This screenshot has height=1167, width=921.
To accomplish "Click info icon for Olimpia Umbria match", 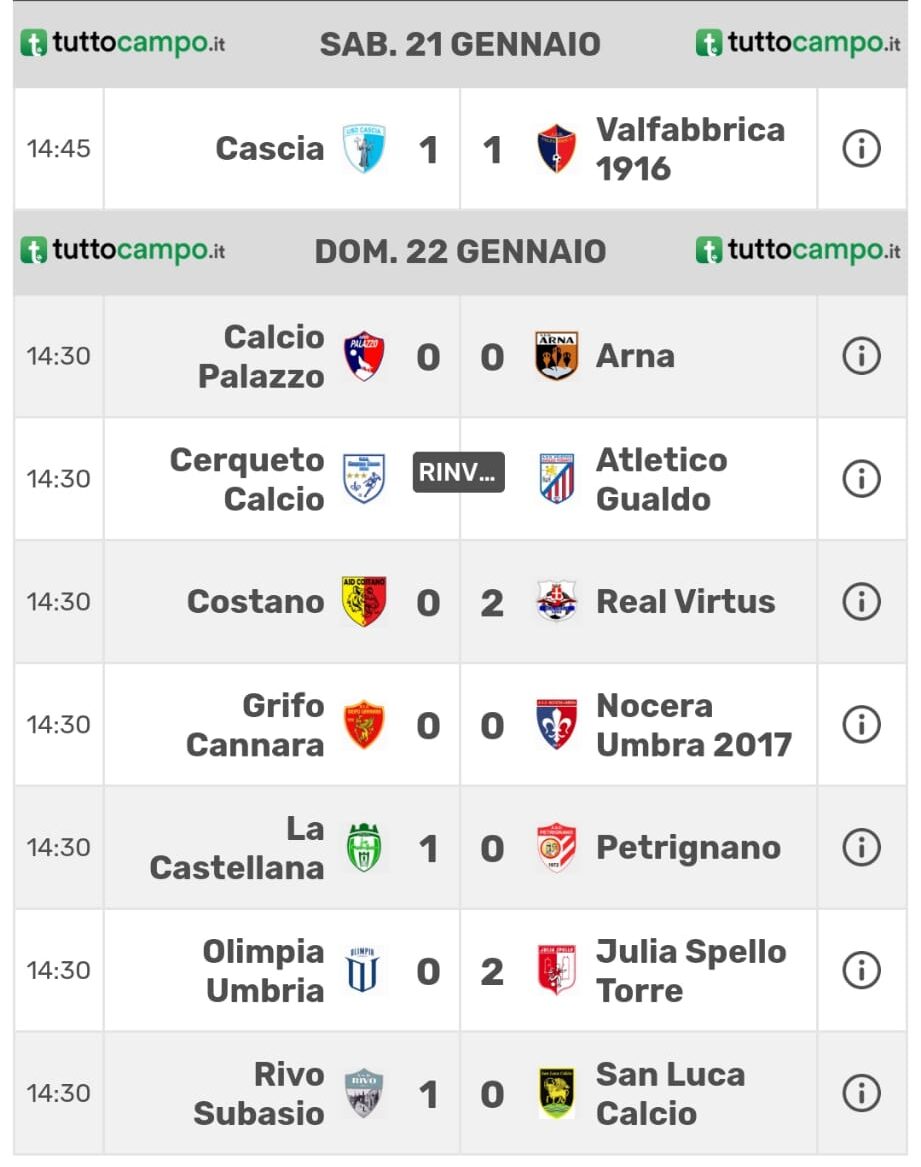I will tap(861, 971).
